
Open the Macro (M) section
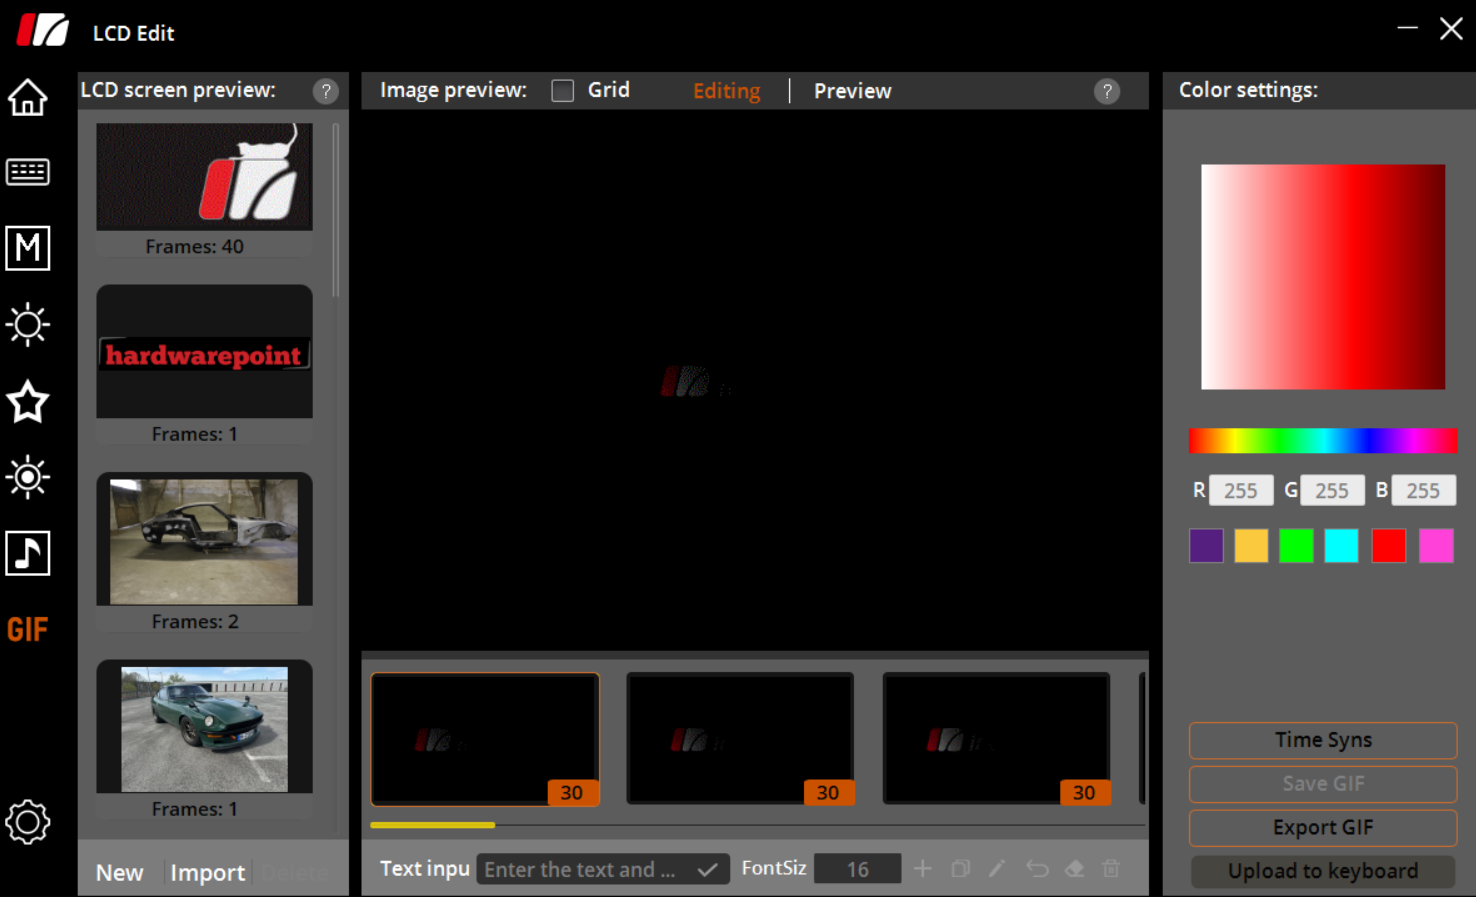coord(27,248)
